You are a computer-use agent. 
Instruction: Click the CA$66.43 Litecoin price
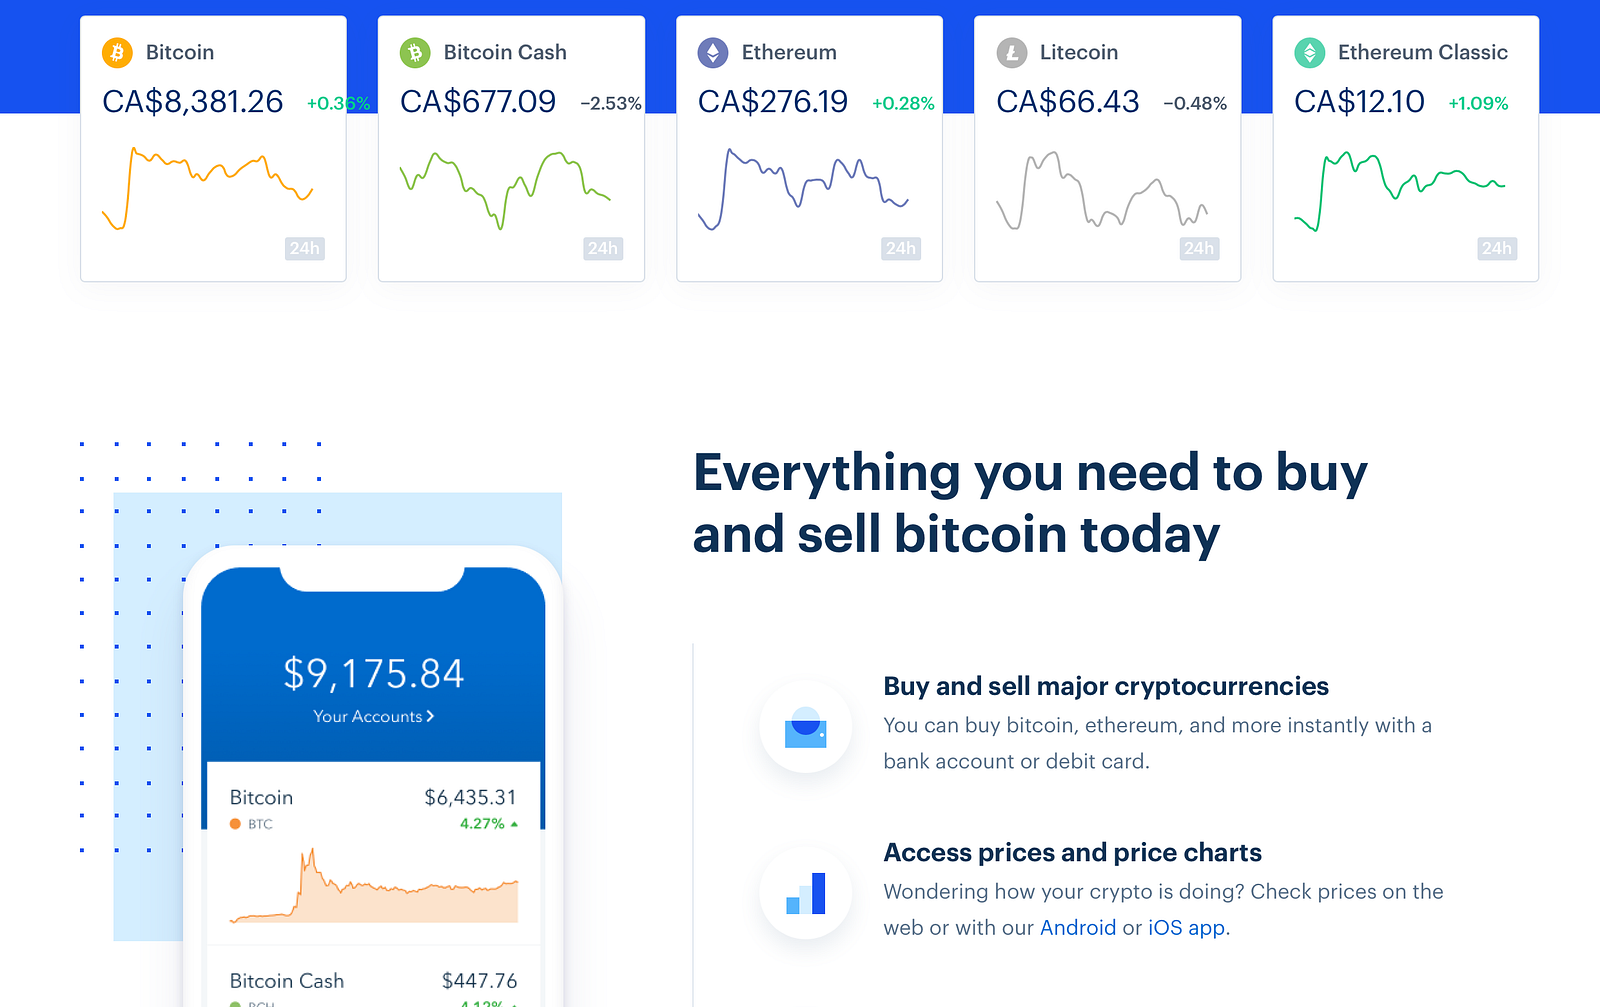coord(1068,101)
